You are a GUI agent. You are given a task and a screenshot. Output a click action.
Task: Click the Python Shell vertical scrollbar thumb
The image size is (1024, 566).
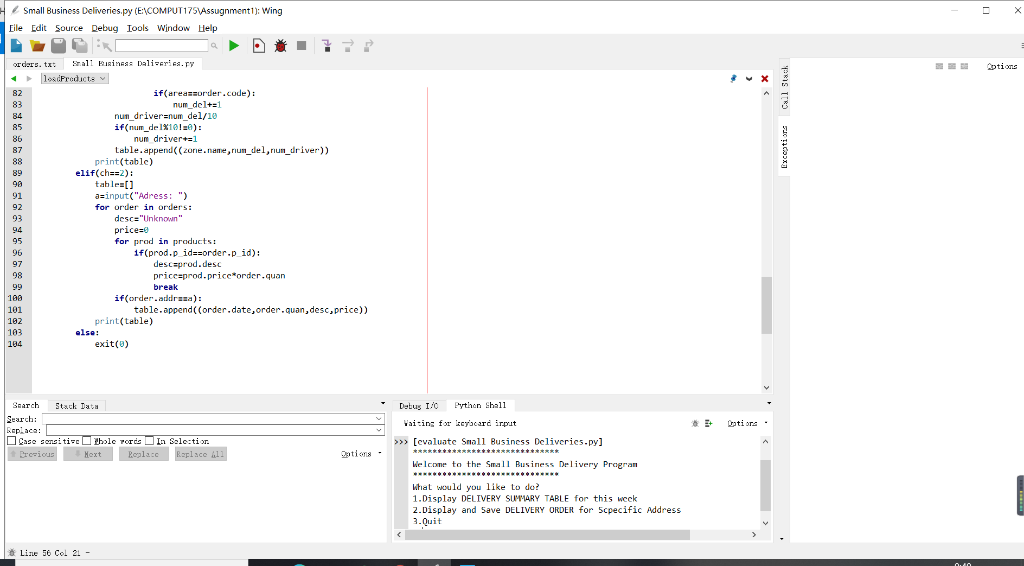tap(765, 486)
